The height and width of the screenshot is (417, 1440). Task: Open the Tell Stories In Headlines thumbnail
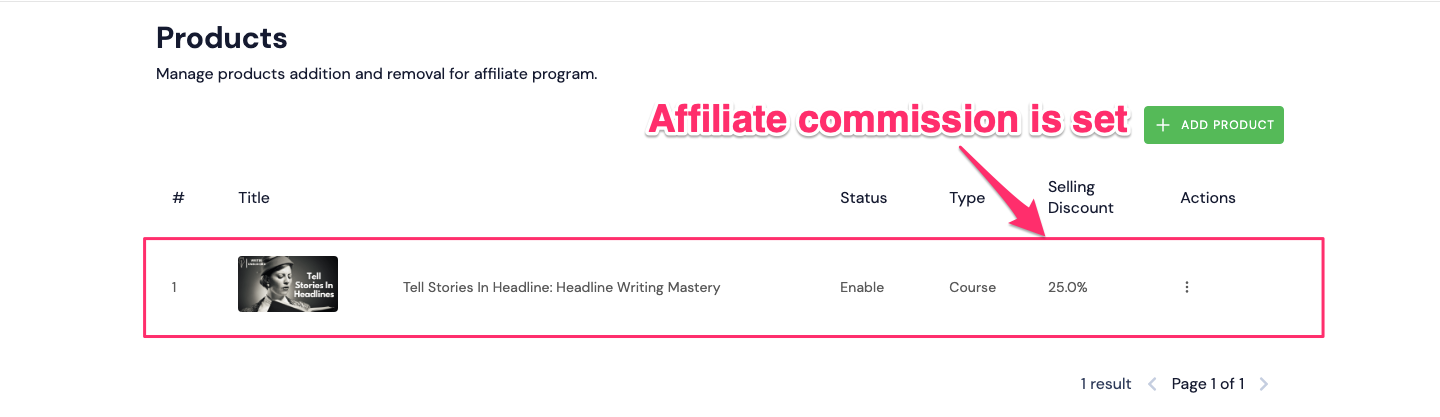click(288, 284)
